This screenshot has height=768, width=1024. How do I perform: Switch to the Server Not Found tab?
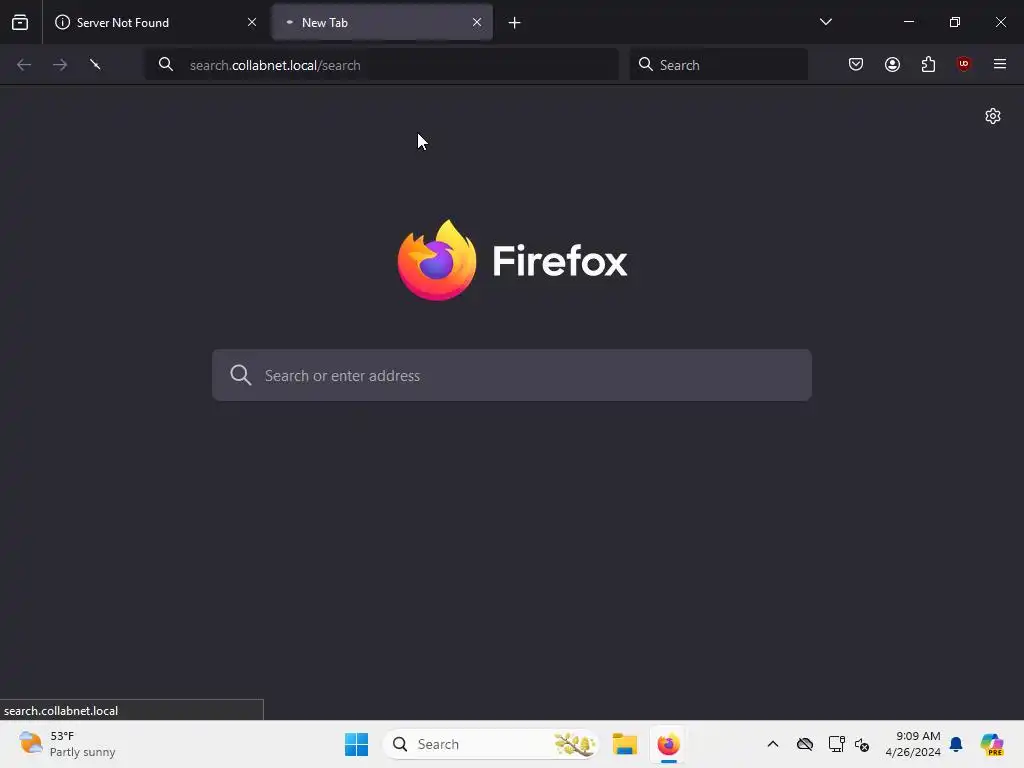[156, 23]
